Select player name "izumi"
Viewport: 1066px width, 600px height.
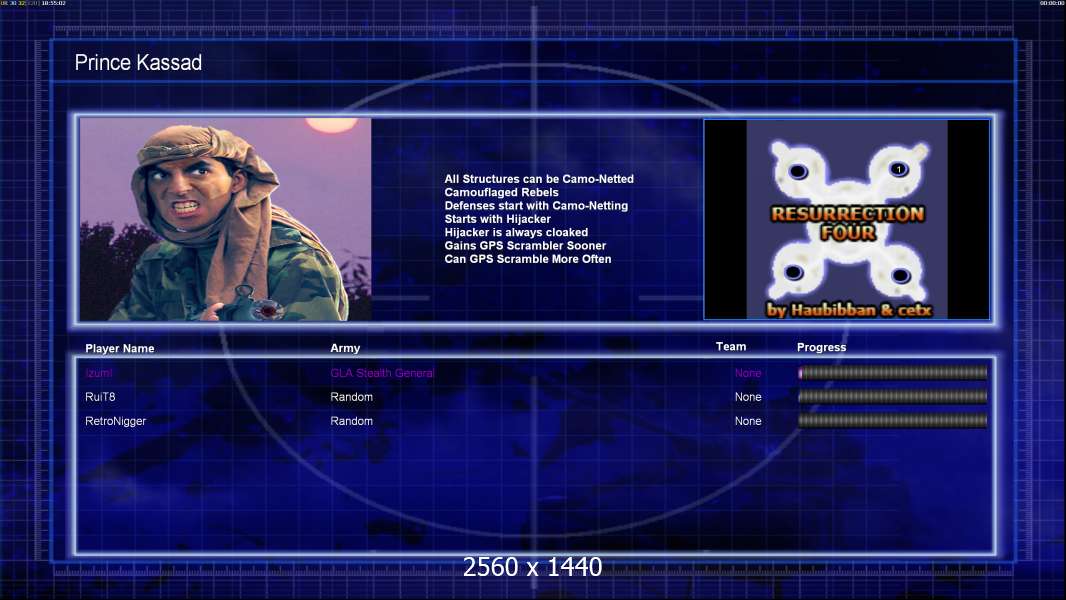(99, 373)
